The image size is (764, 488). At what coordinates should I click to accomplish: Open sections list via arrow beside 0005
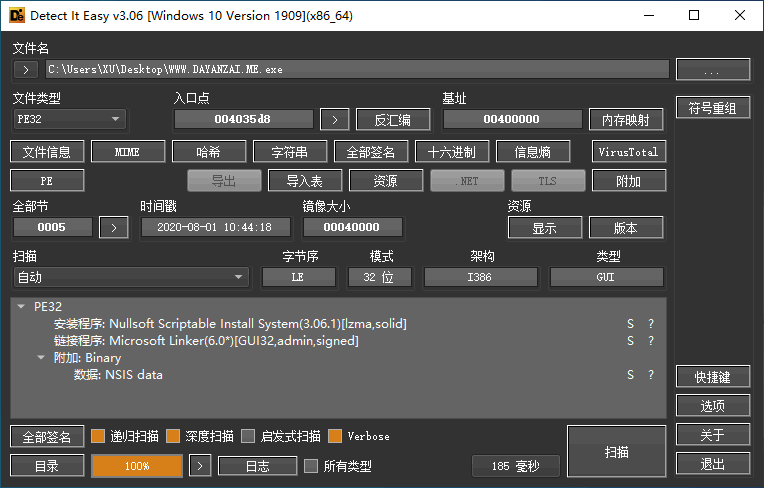pos(114,227)
